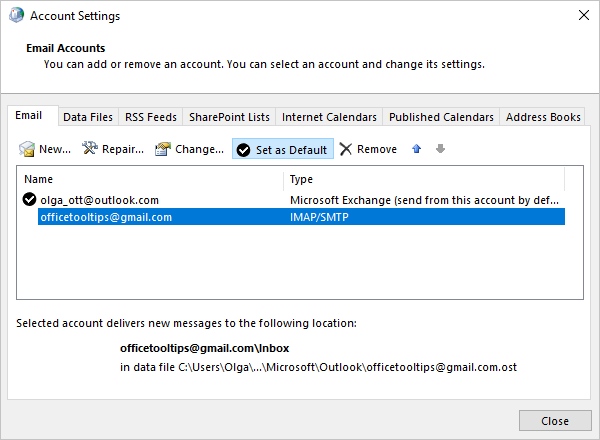This screenshot has width=600, height=440.
Task: Click the Repair... button label
Action: pos(123,149)
